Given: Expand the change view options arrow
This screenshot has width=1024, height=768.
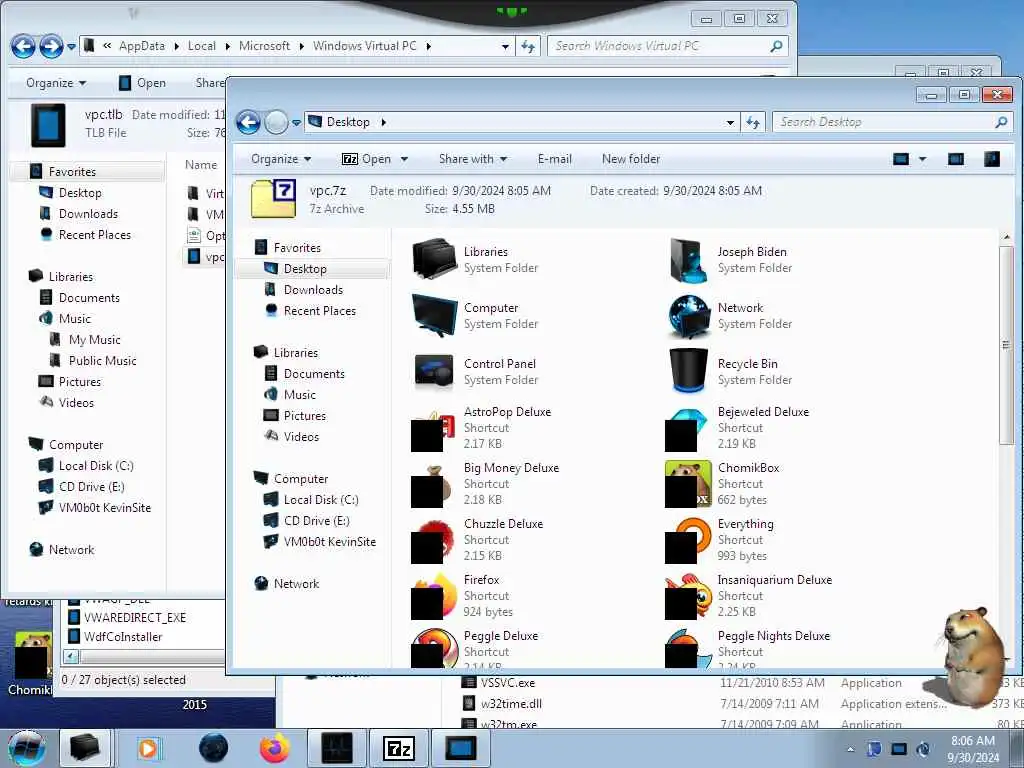Looking at the screenshot, I should (922, 159).
